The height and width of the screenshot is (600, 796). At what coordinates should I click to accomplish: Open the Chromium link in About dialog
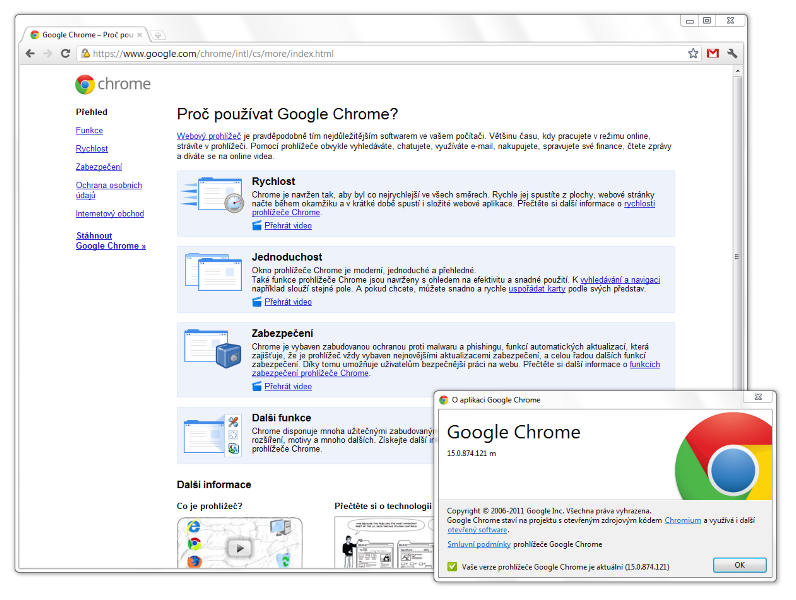coord(682,520)
